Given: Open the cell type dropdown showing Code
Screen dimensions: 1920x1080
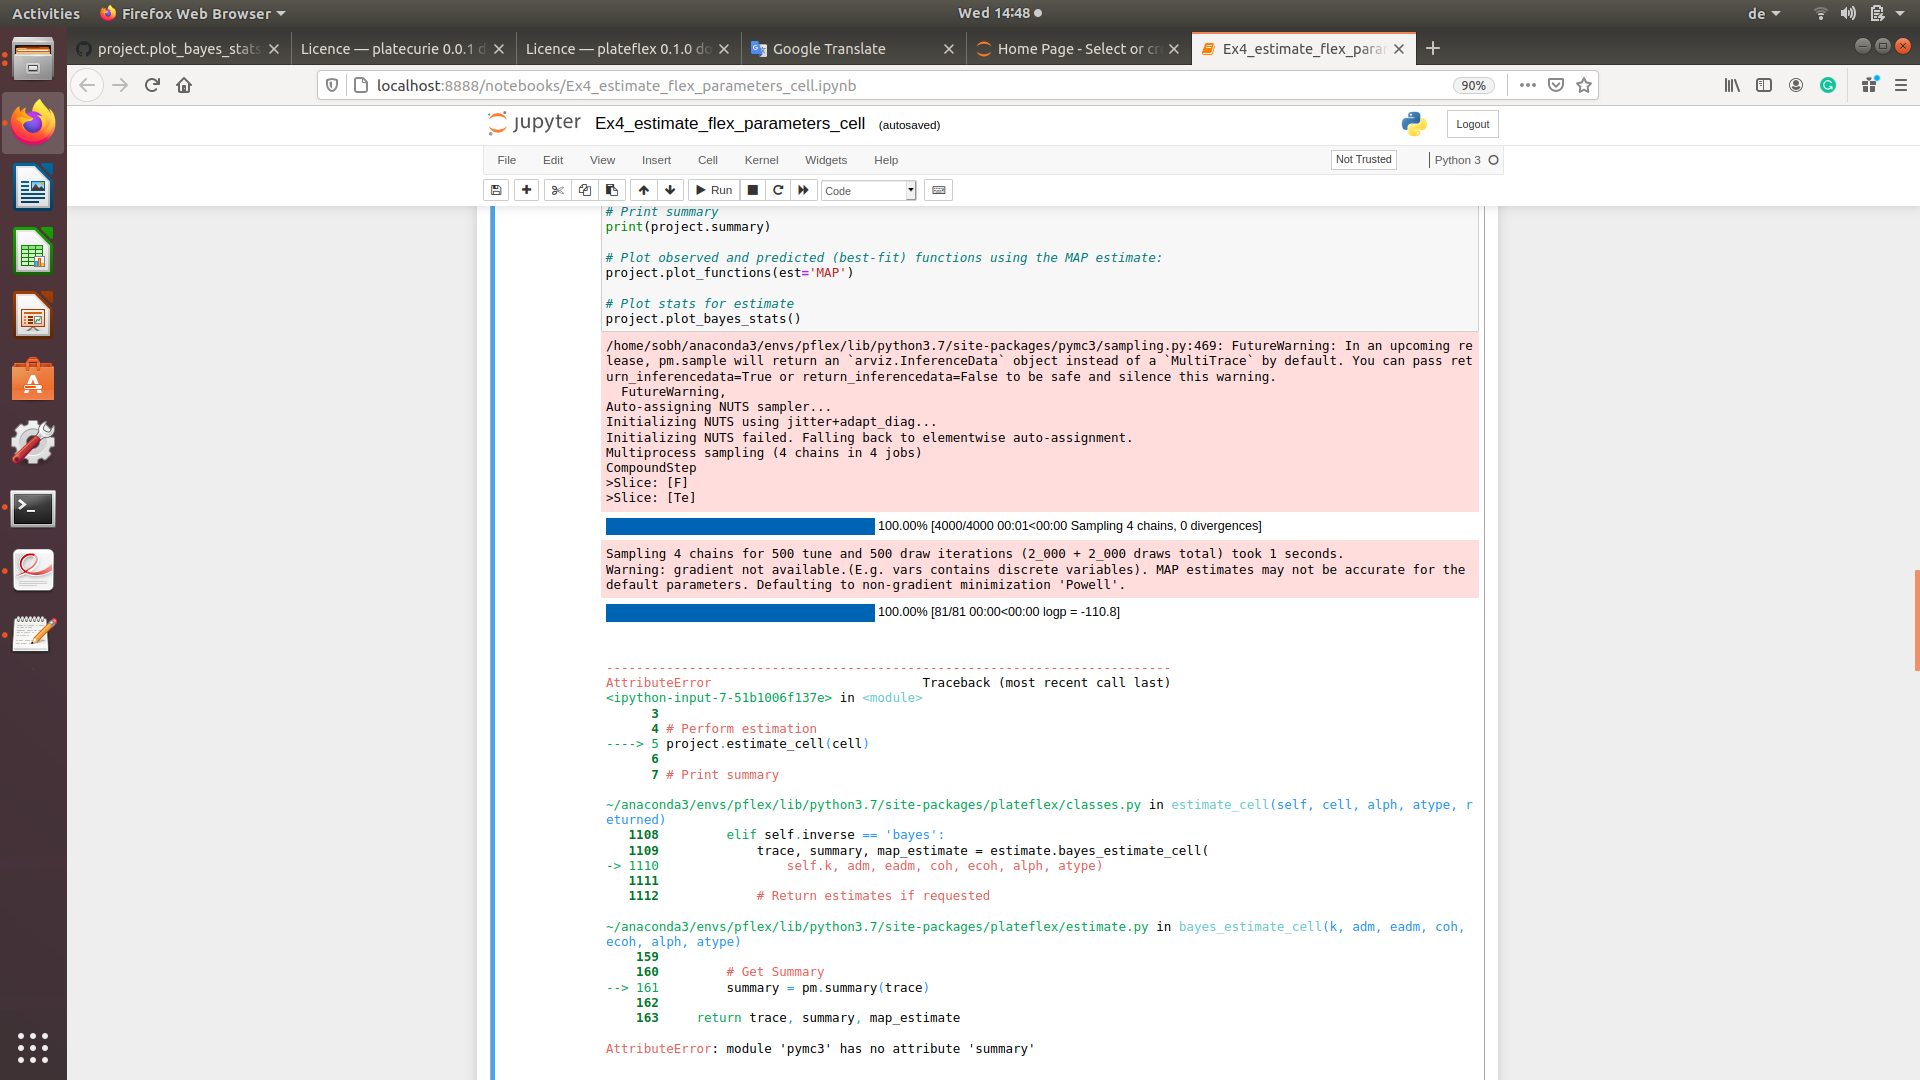Looking at the screenshot, I should click(x=867, y=190).
